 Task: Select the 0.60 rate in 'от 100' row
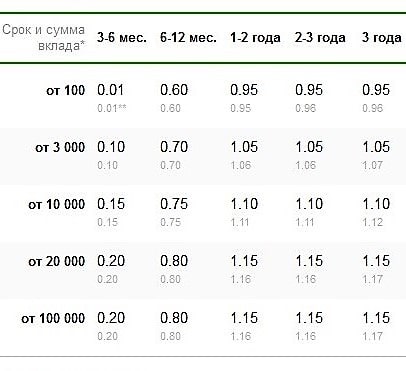tap(174, 90)
